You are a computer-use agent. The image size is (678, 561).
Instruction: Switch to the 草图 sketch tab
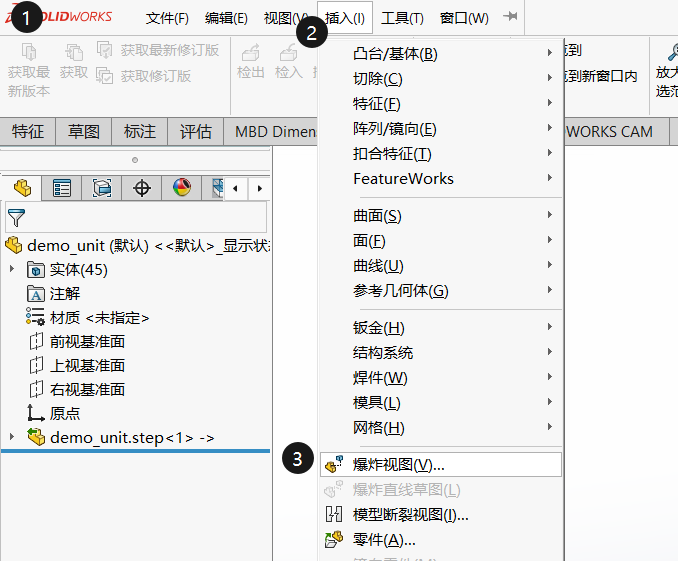(84, 131)
